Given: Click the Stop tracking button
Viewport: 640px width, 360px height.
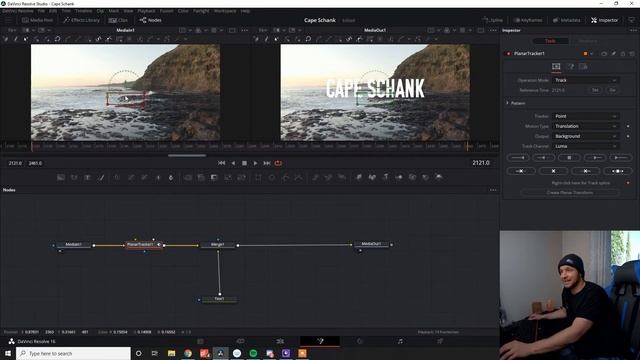Looking at the screenshot, I should coord(569,158).
